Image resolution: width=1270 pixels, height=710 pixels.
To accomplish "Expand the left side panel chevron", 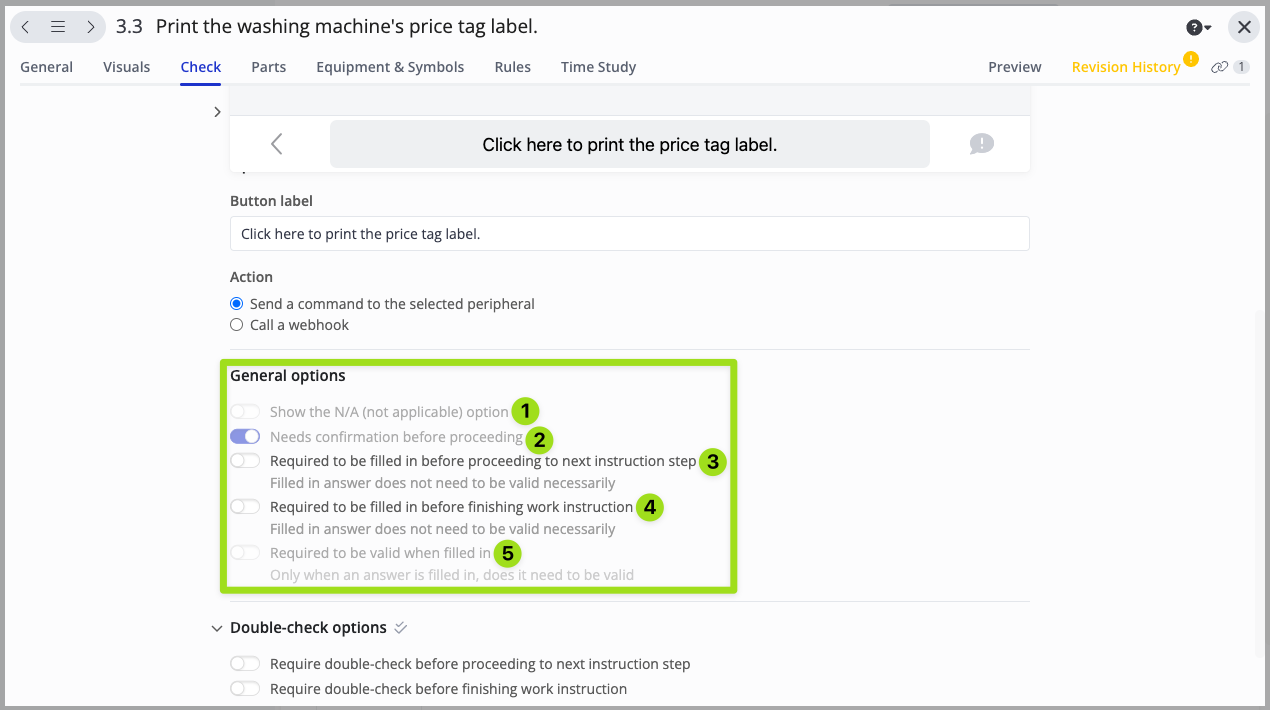I will [x=217, y=112].
